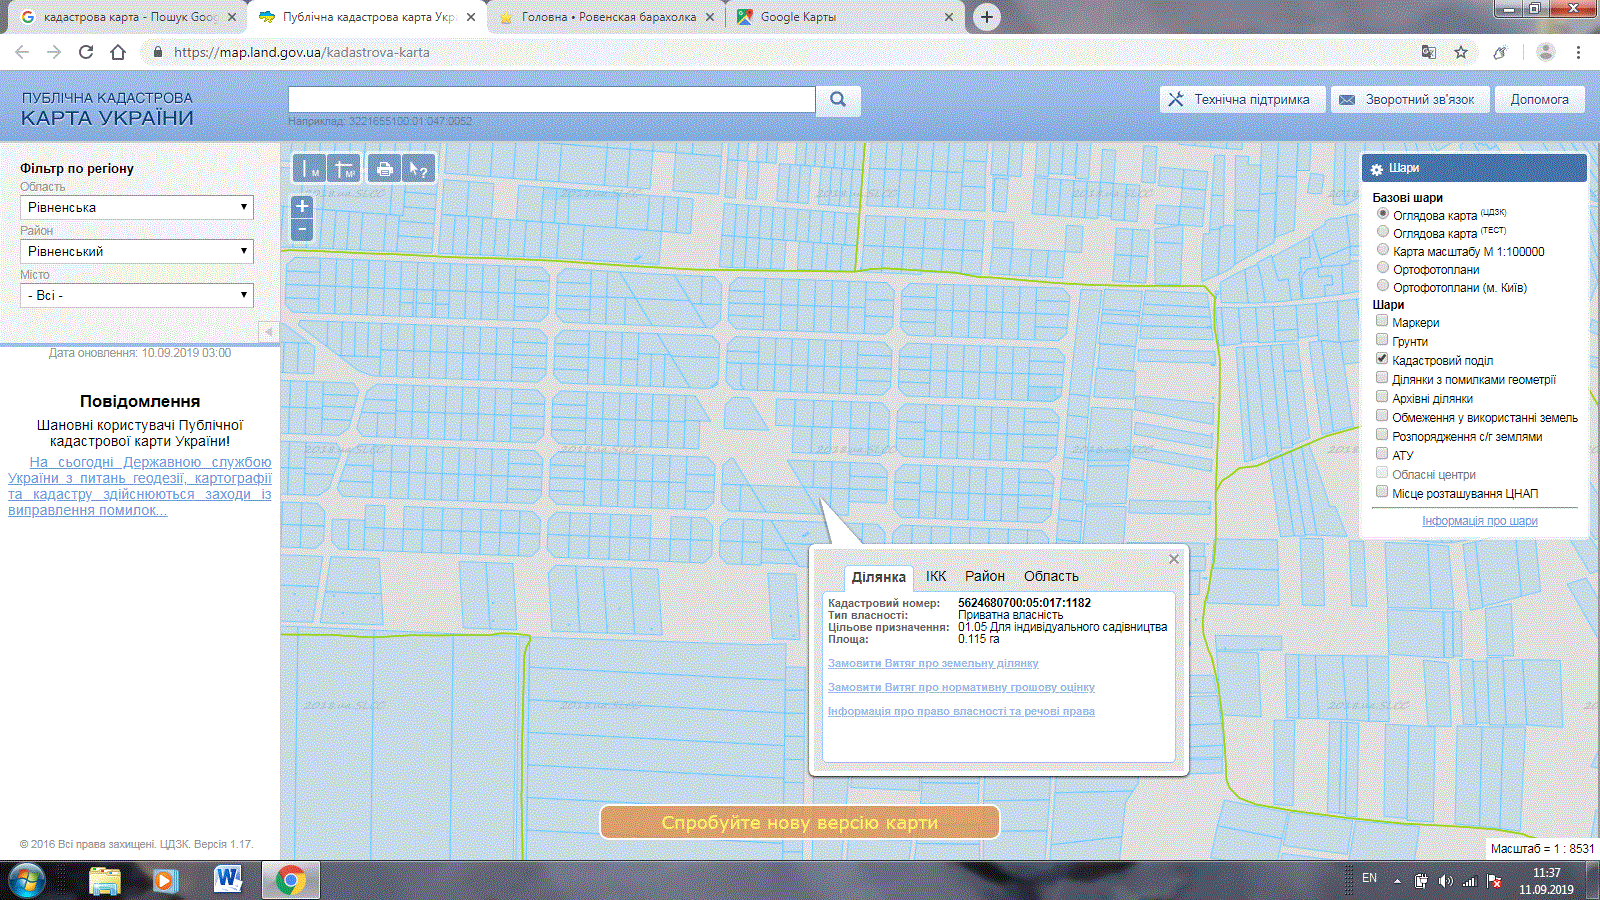Click the volume icon in the system tray
The height and width of the screenshot is (900, 1600).
[1445, 881]
